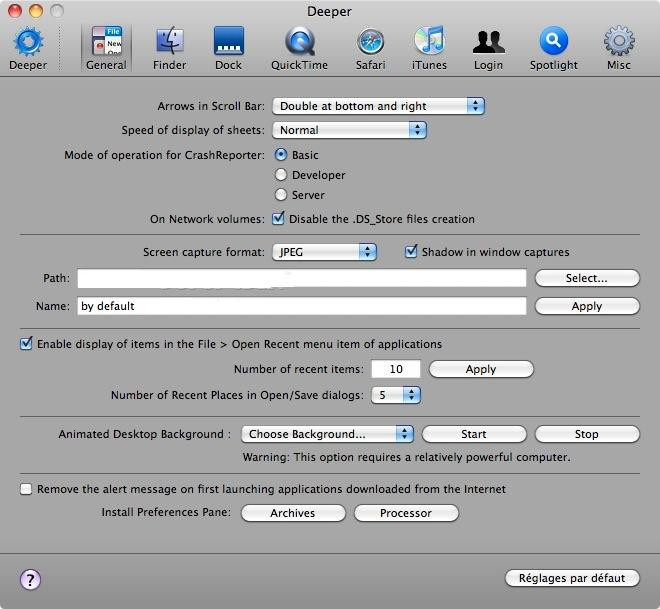
Task: Select the Basic CrashReporter mode
Action: 281,154
